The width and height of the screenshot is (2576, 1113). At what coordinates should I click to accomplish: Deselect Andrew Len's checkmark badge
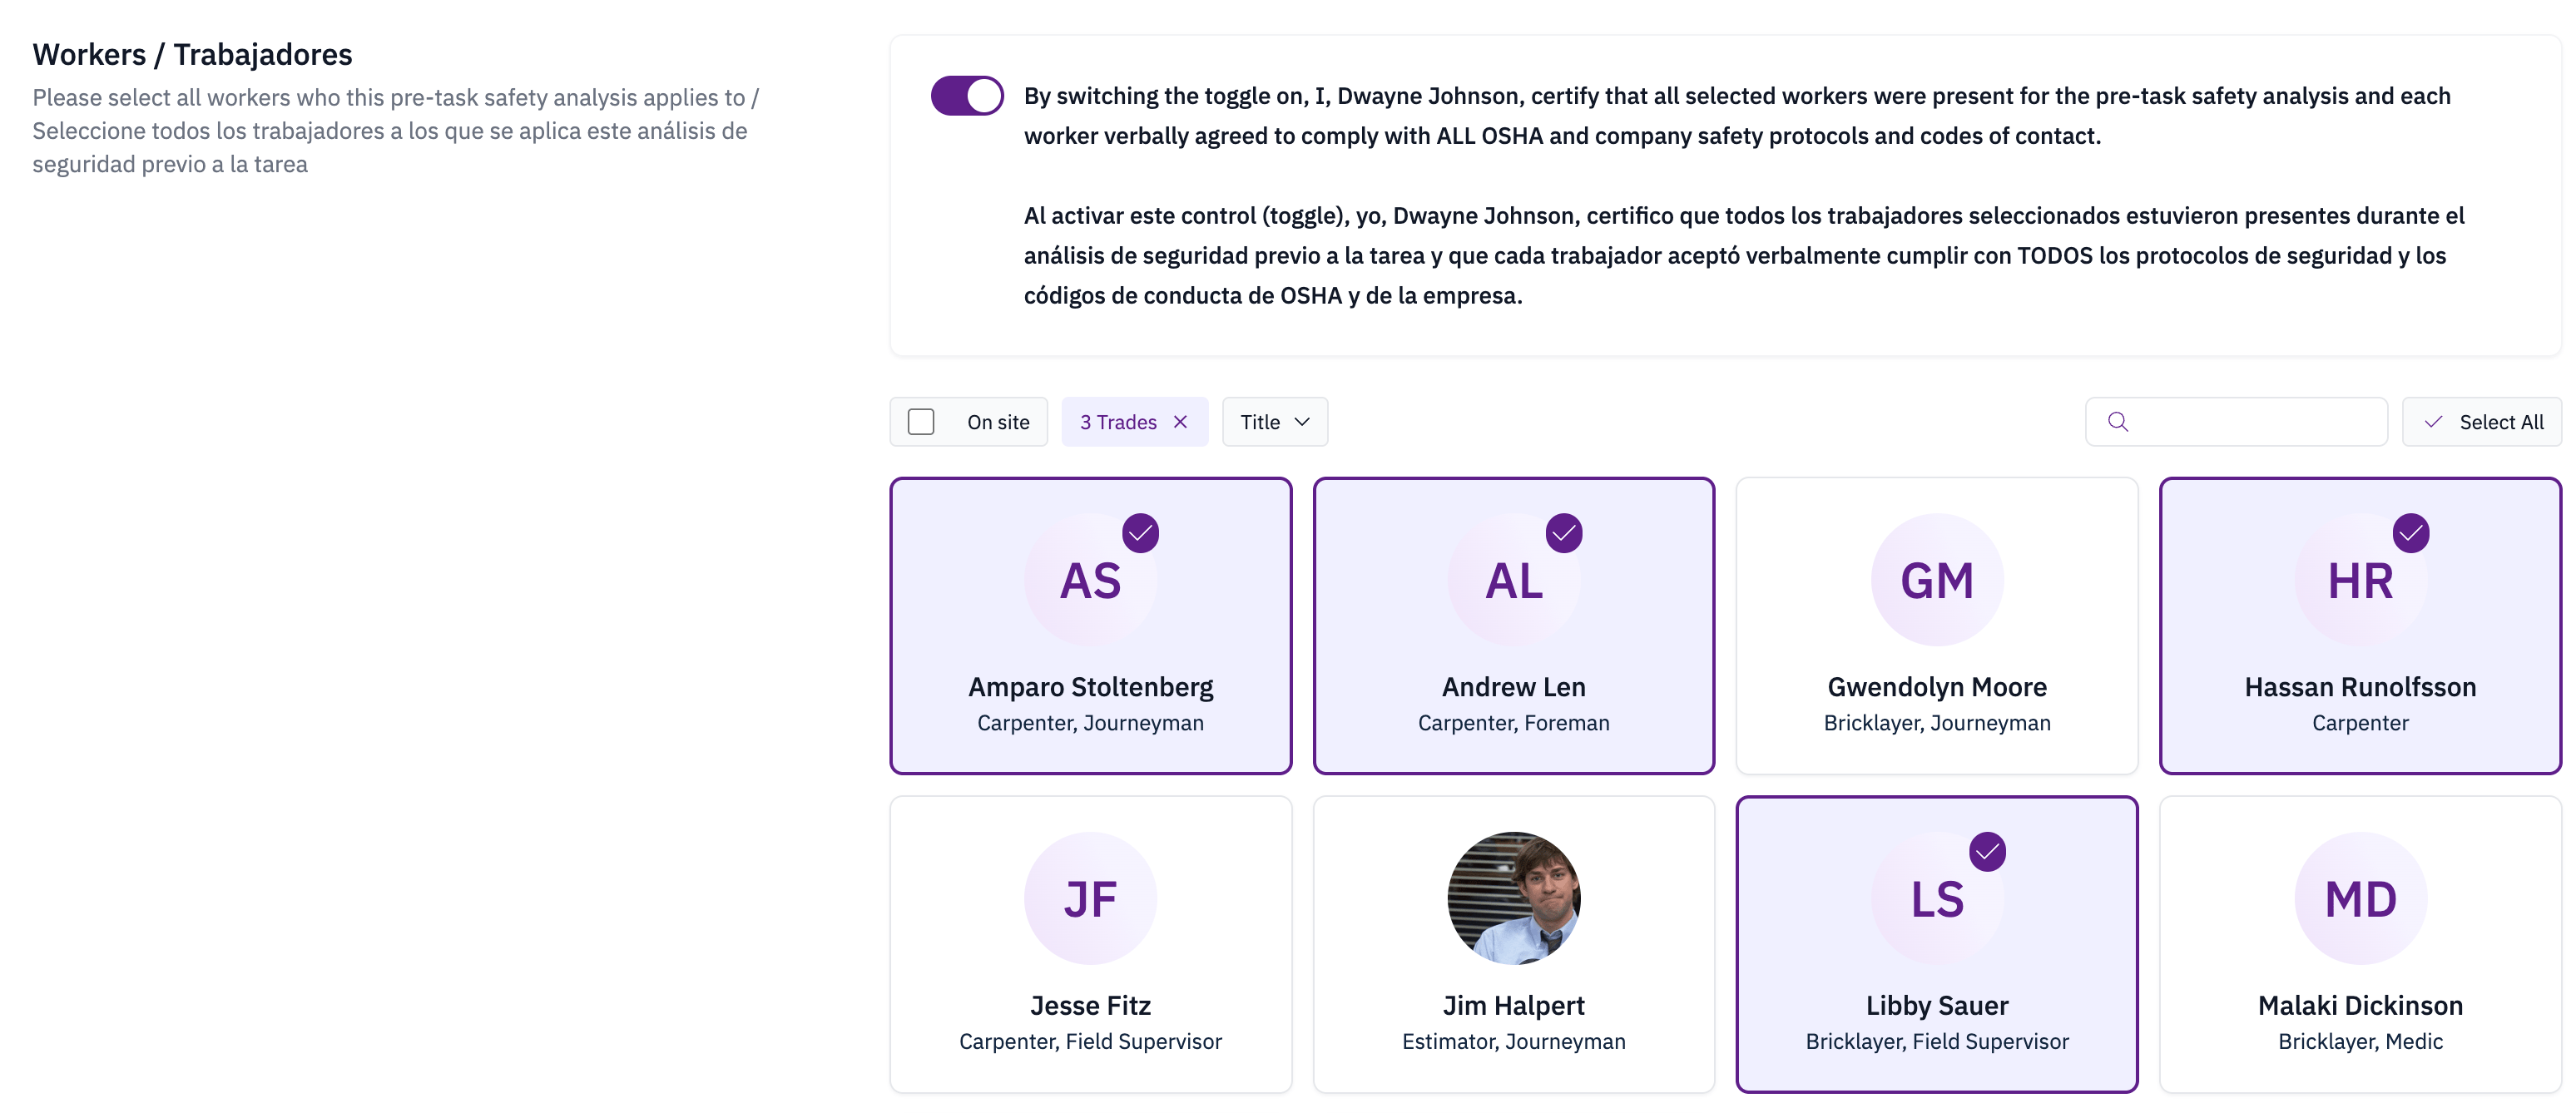[1564, 533]
